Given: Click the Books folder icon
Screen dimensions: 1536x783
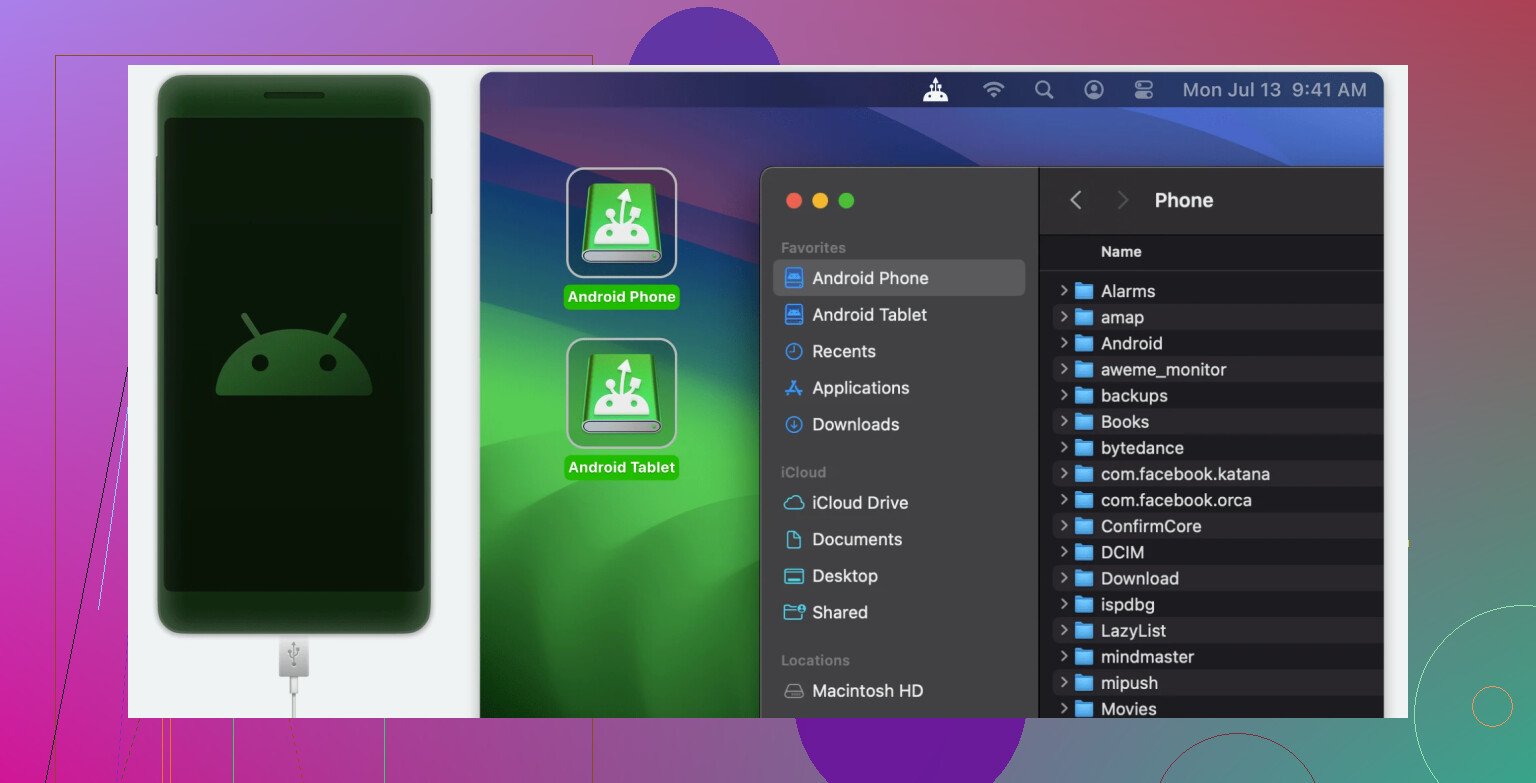Looking at the screenshot, I should [1084, 422].
